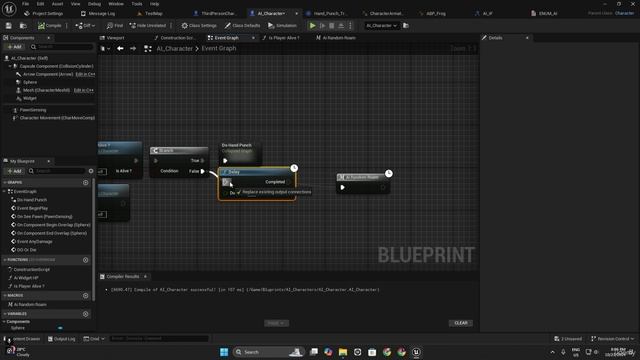Click the graph breadcrumb icon beside AI_Character

(x=148, y=49)
